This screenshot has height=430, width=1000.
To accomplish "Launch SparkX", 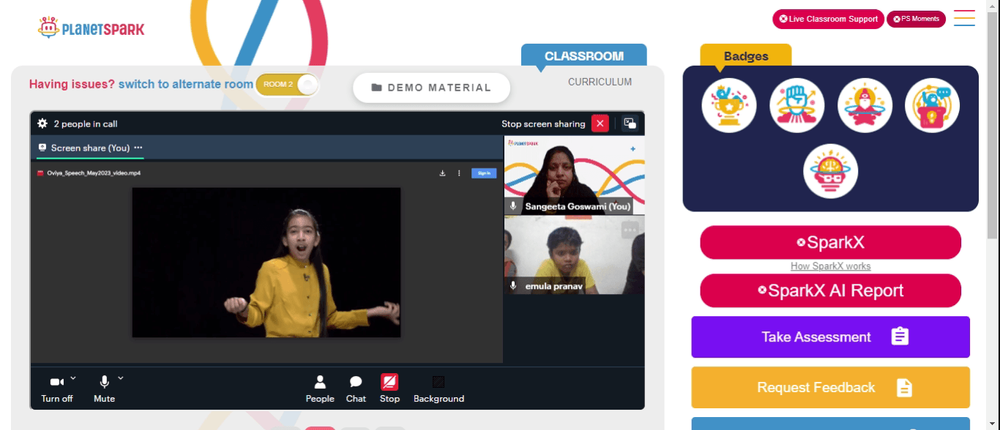I will pyautogui.click(x=830, y=242).
